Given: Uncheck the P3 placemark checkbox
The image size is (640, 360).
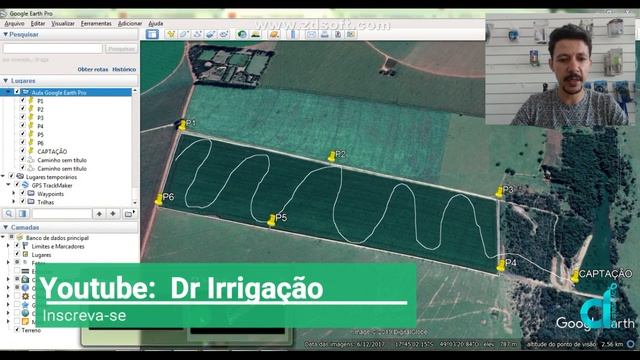Looking at the screenshot, I should 22,117.
